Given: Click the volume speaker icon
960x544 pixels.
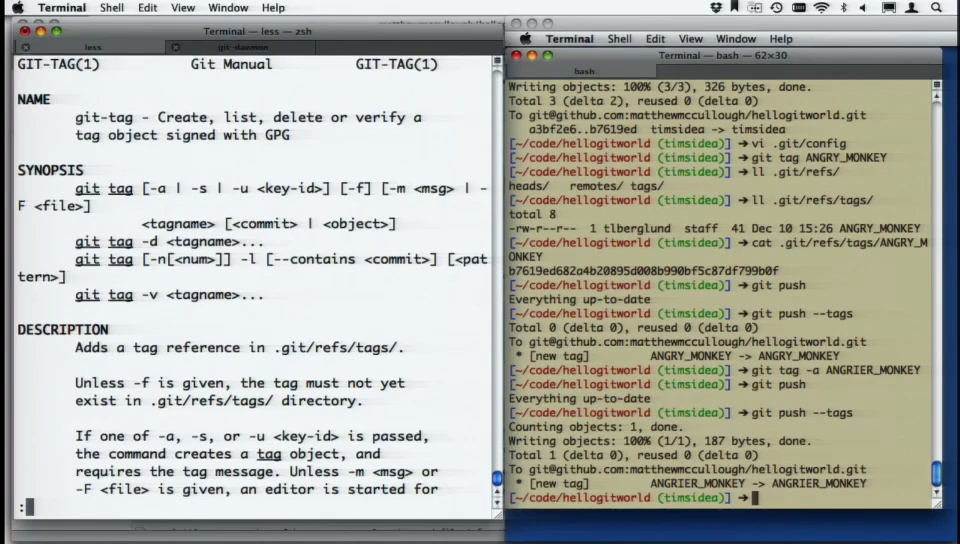Looking at the screenshot, I should tap(863, 7).
